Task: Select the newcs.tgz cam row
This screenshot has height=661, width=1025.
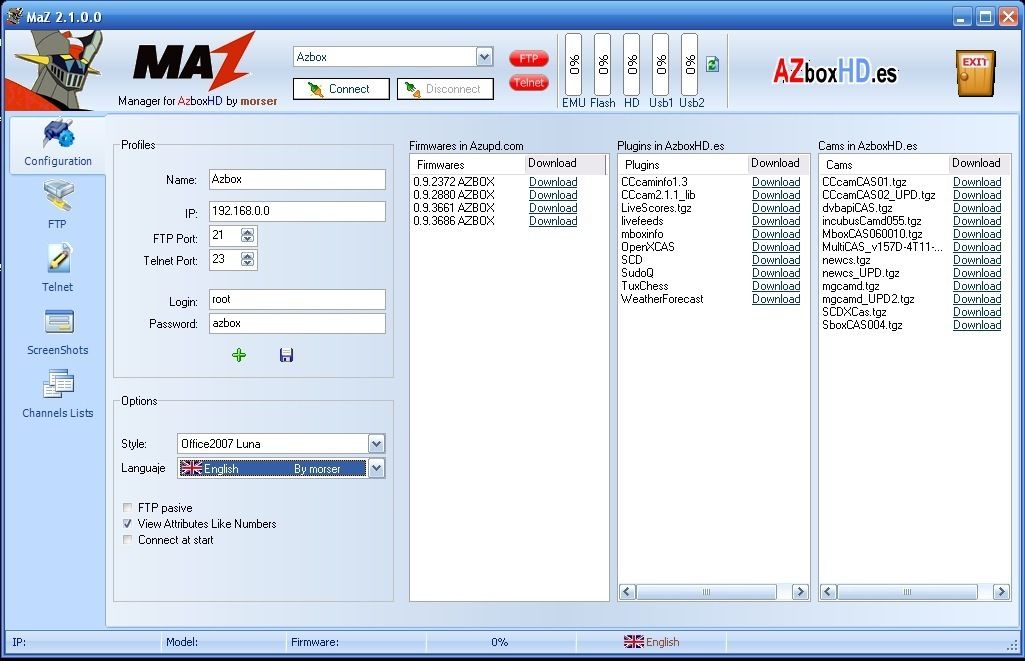Action: (913, 260)
